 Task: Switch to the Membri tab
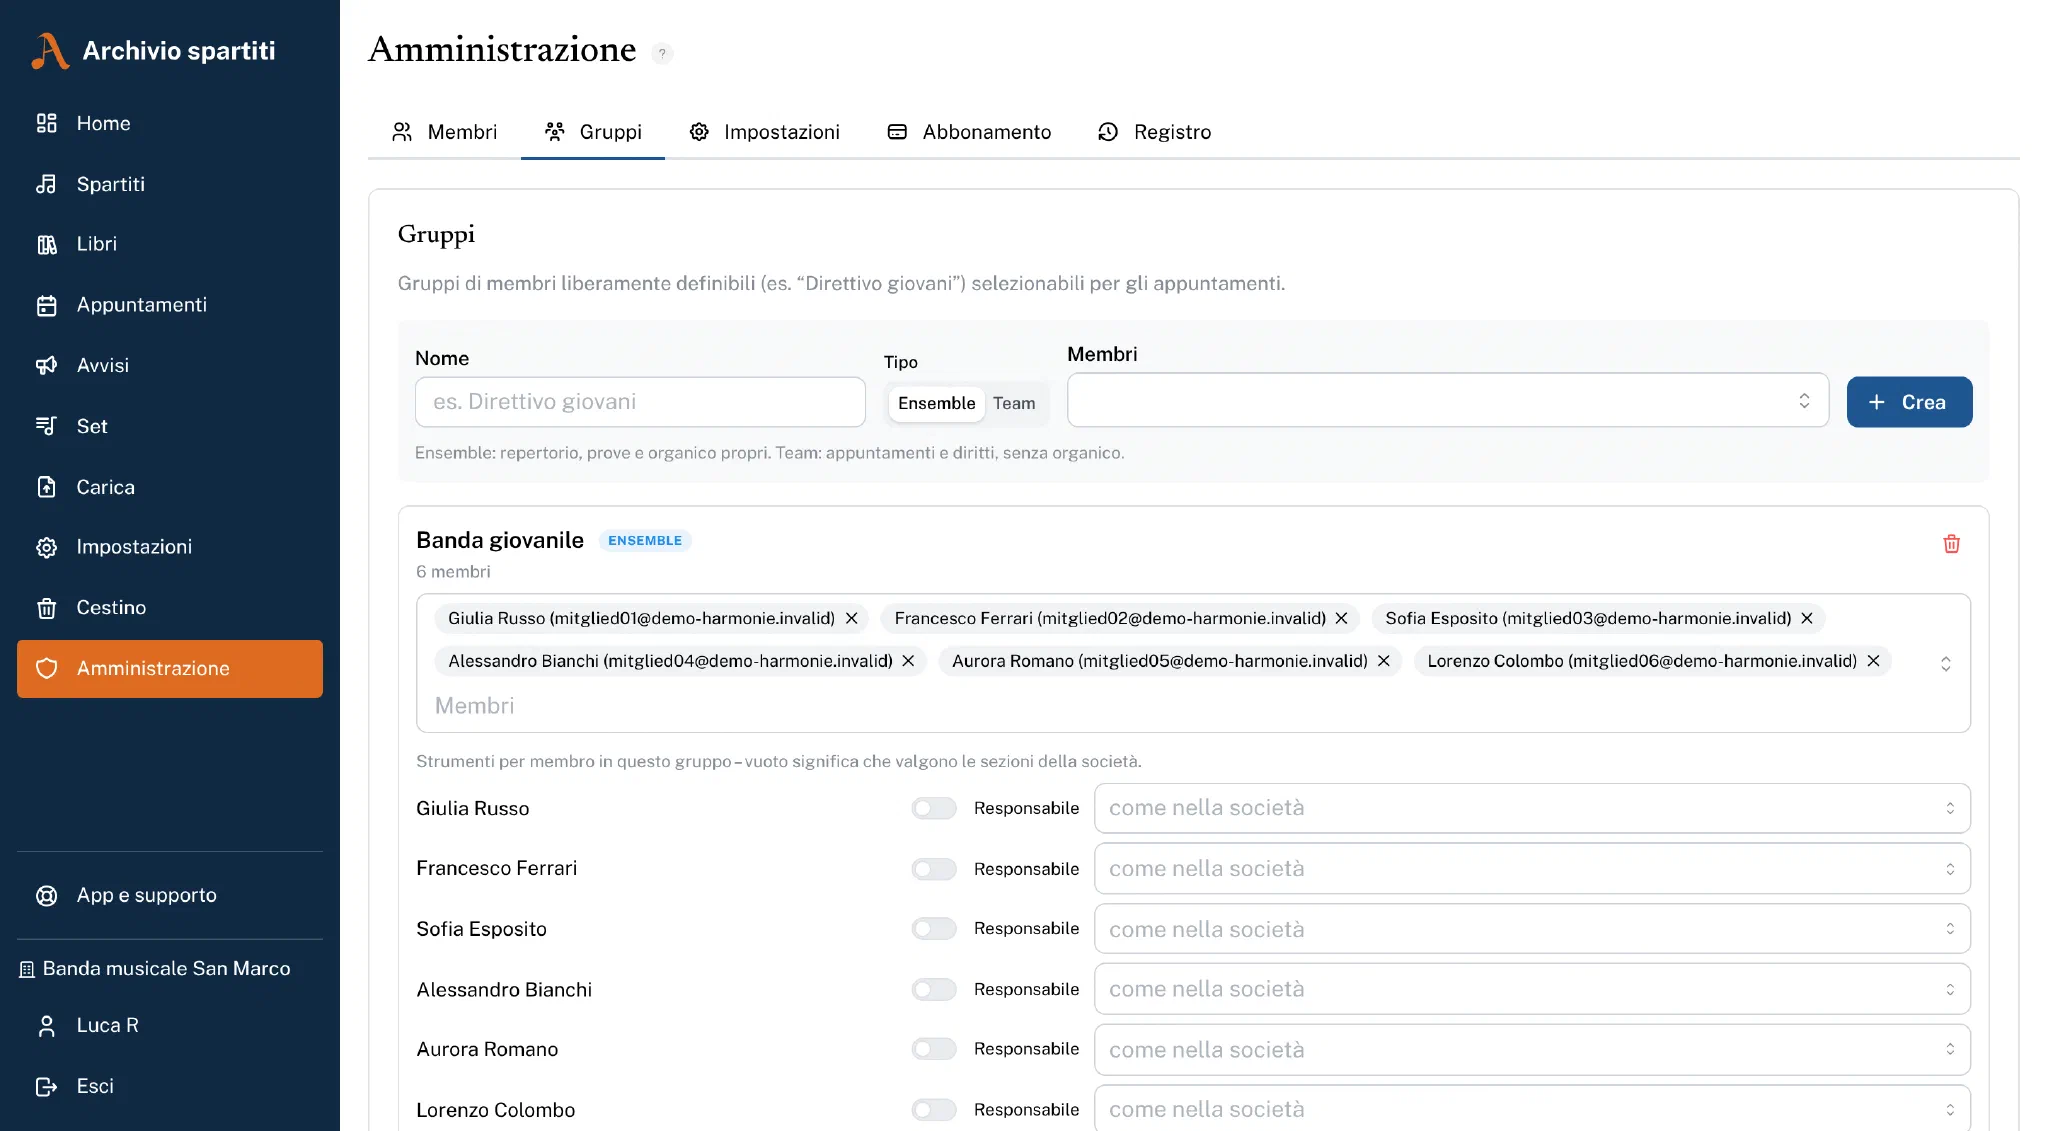[x=444, y=132]
